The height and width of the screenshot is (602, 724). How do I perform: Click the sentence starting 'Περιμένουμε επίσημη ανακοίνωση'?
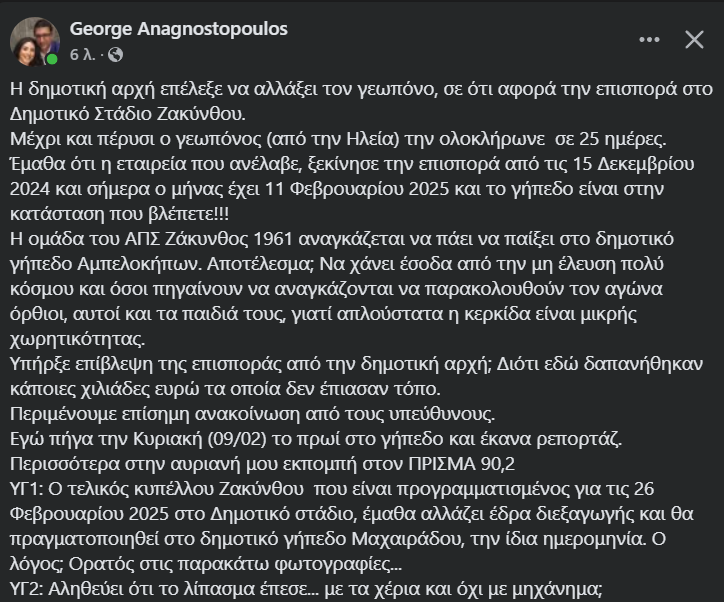253,414
